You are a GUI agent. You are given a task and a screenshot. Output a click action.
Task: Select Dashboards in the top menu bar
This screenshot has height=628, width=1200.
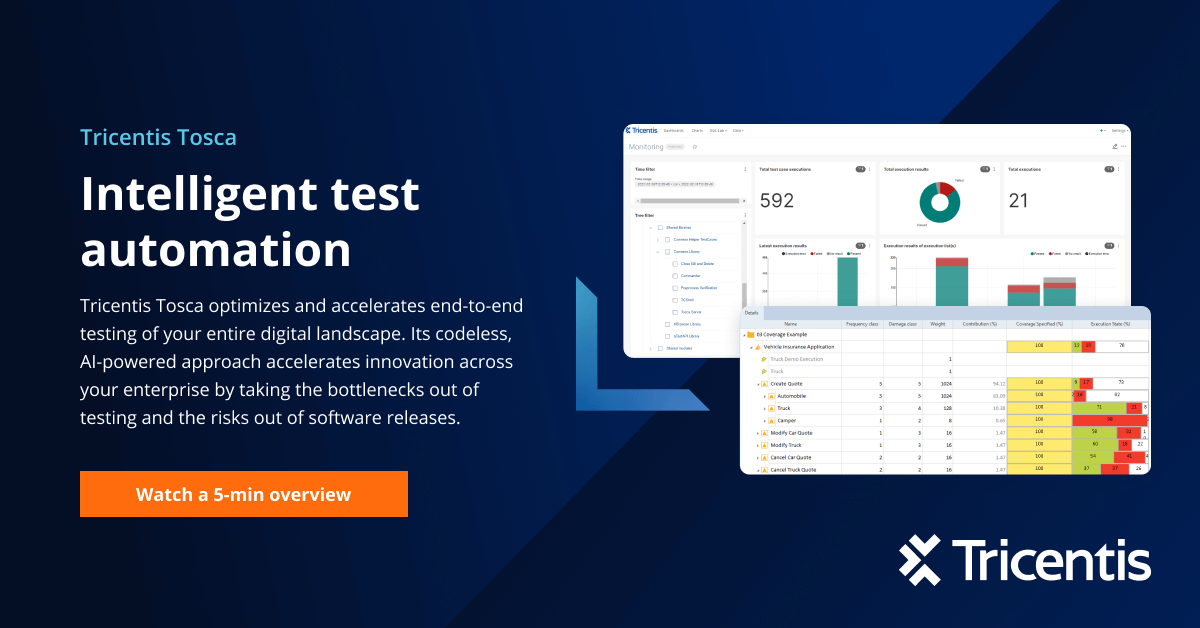point(674,130)
